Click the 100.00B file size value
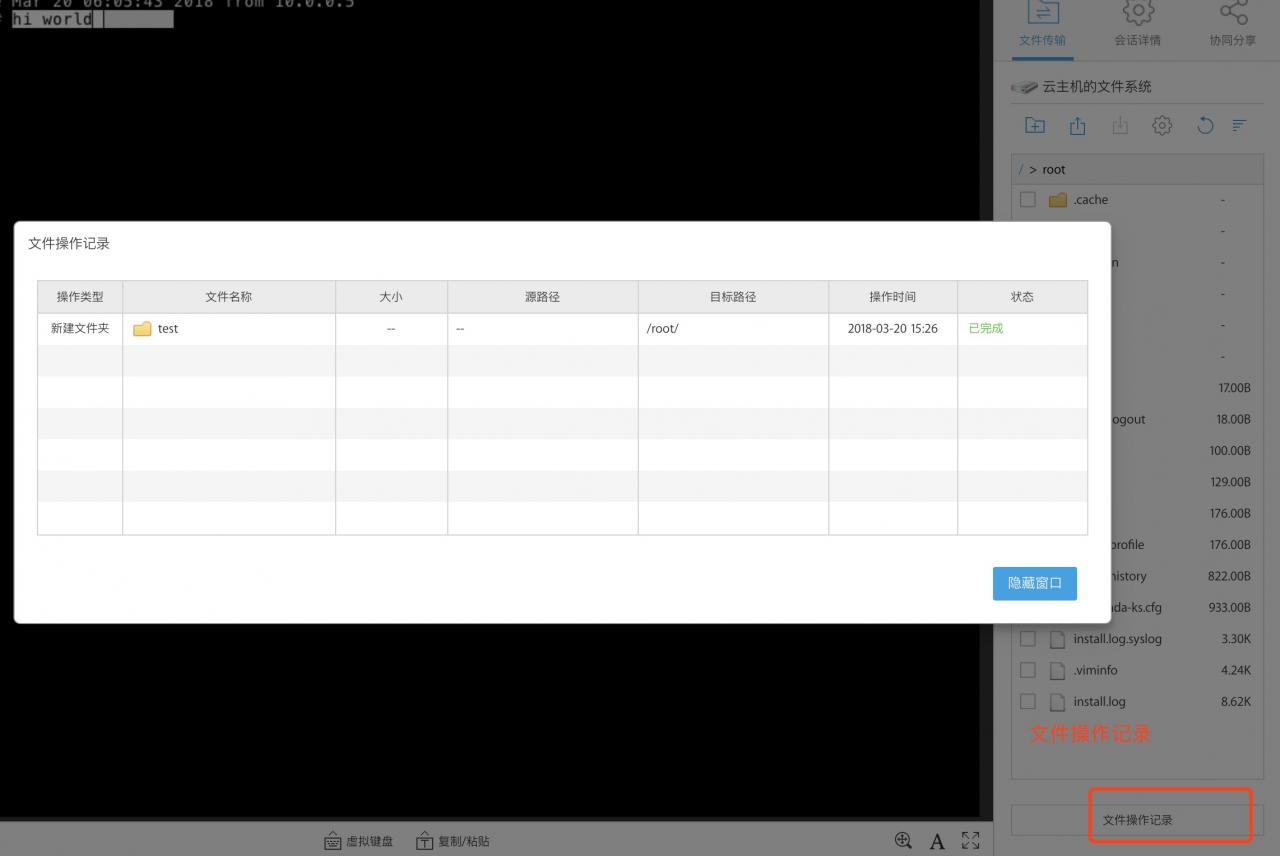 tap(1230, 451)
